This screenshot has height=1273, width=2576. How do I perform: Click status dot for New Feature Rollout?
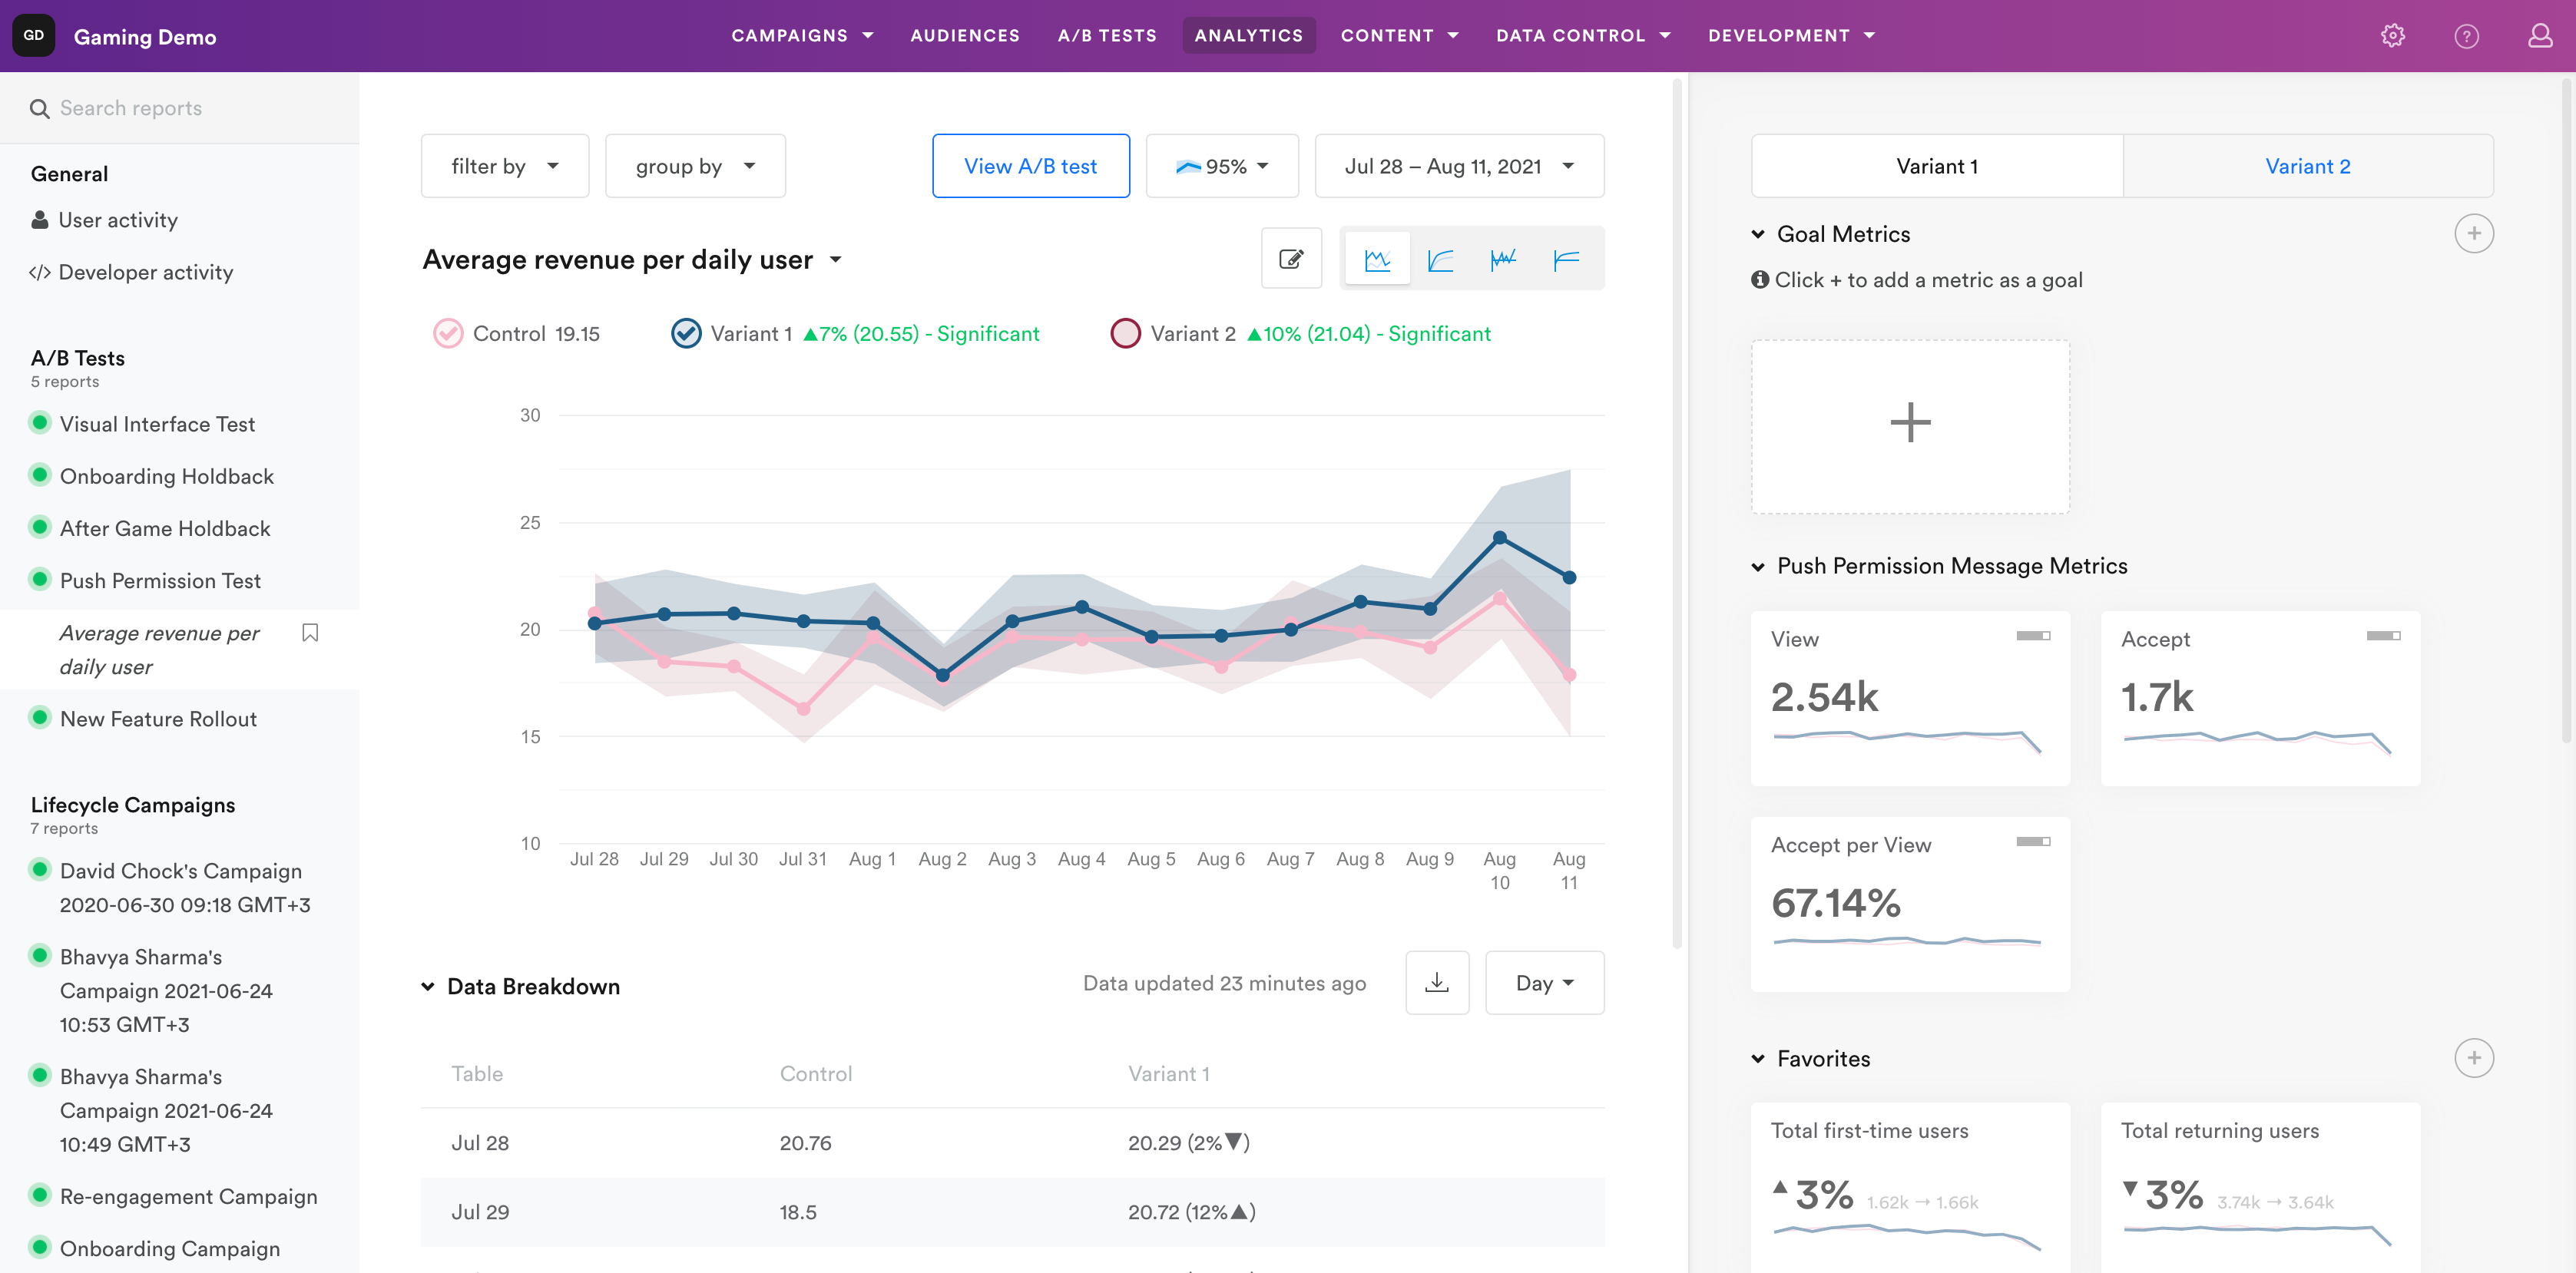point(40,717)
